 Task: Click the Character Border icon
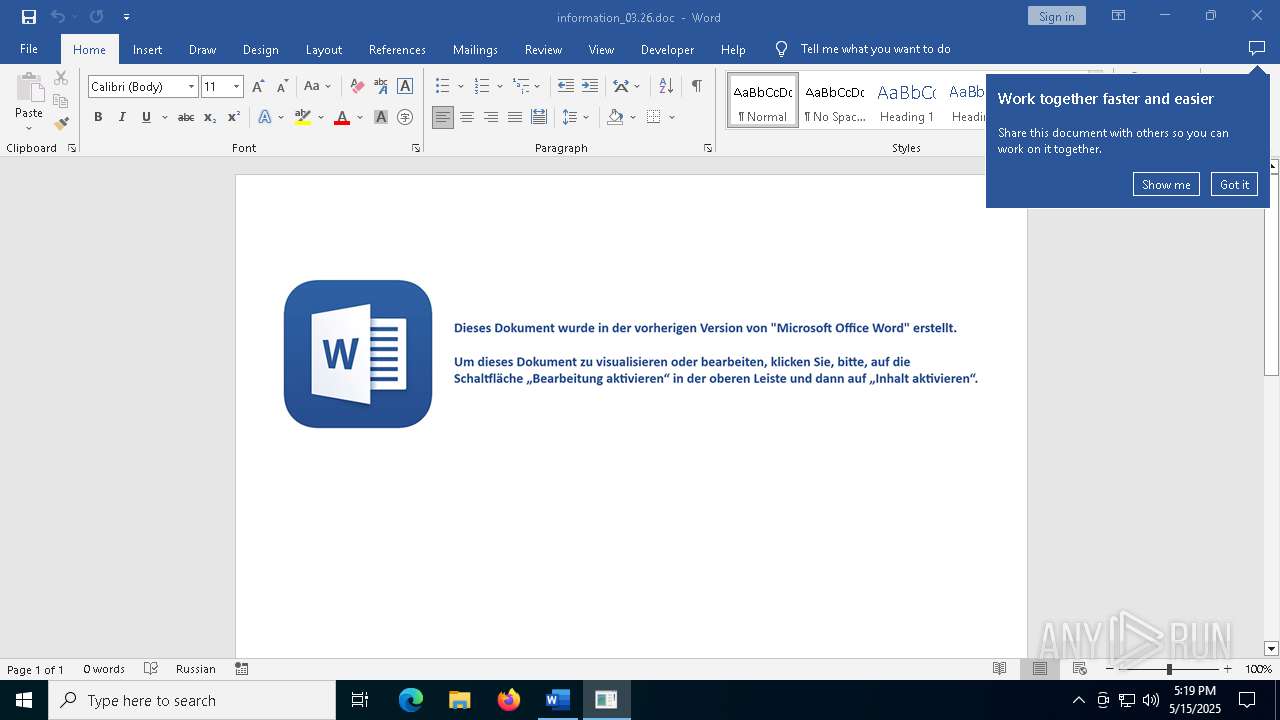(x=405, y=86)
